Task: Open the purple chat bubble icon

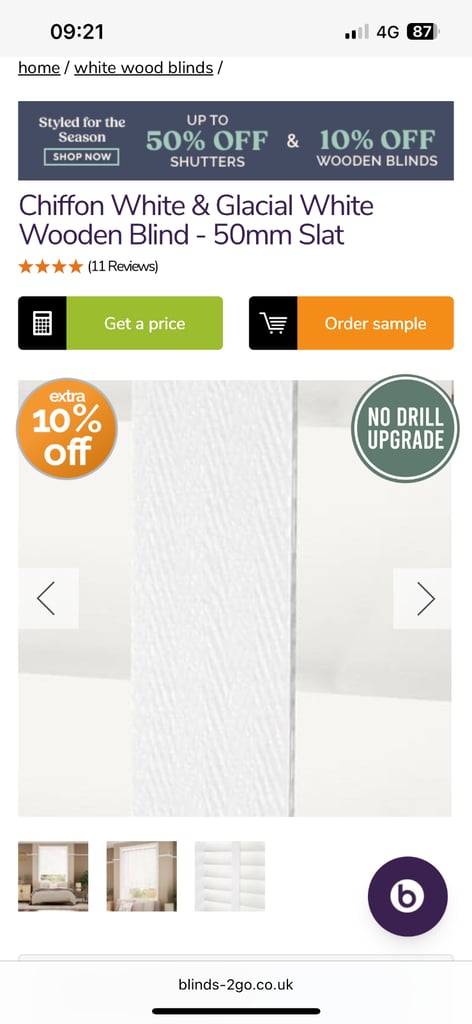Action: coord(407,896)
